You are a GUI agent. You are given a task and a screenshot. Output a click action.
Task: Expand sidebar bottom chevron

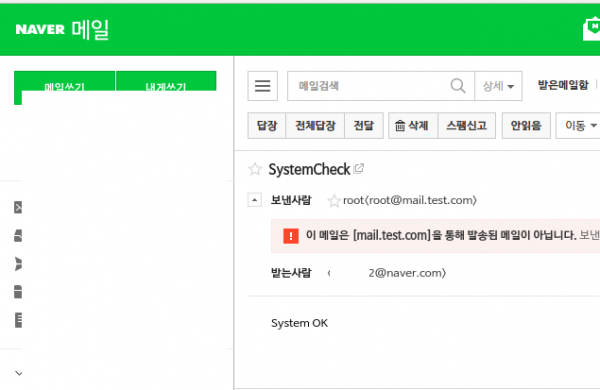pos(19,373)
